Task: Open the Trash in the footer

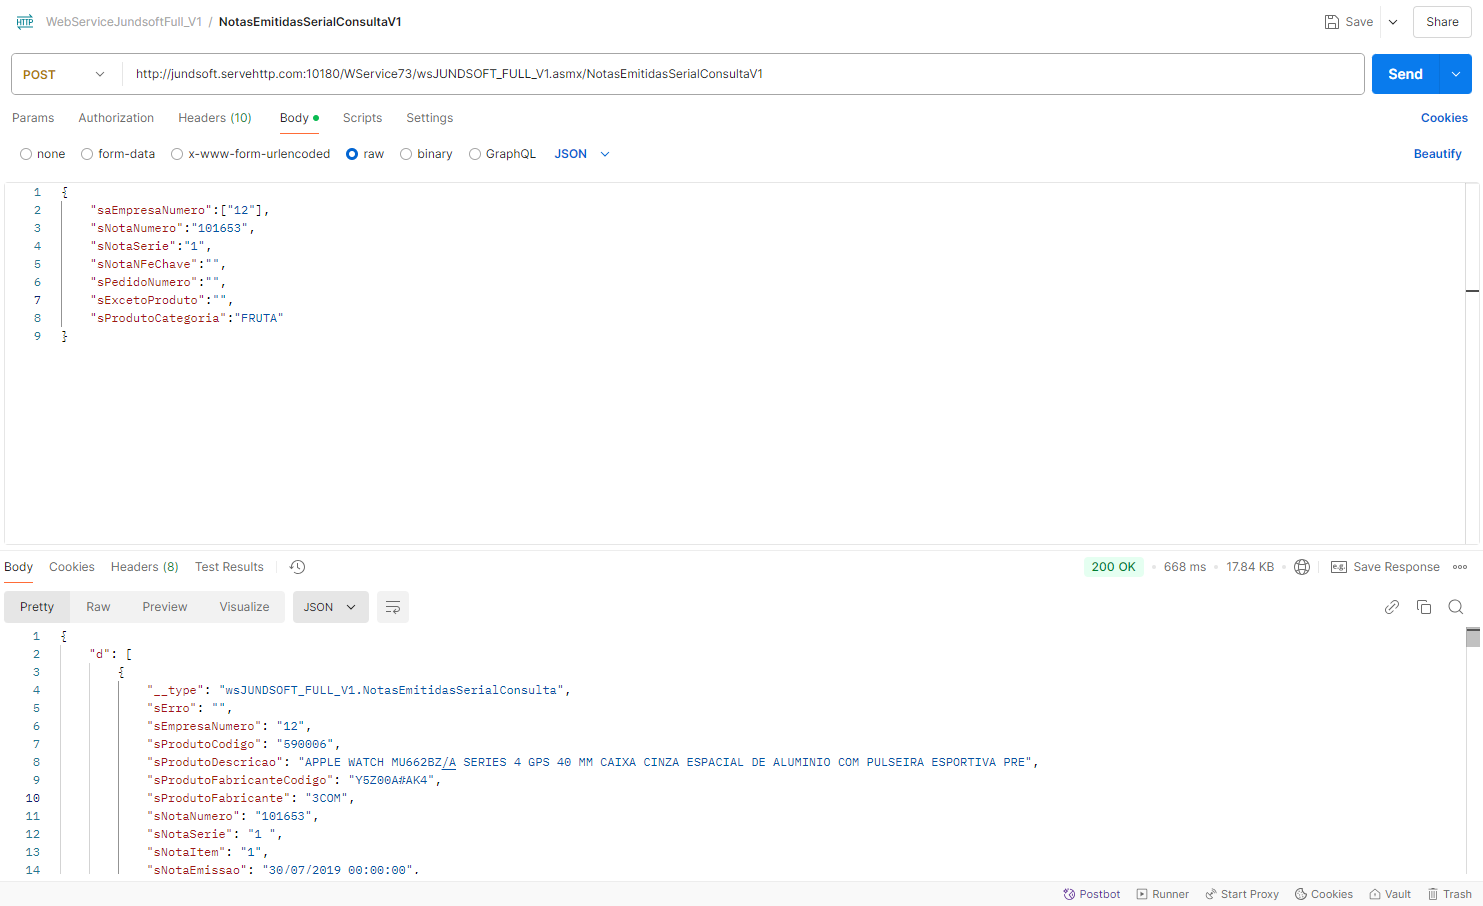Action: coord(1449,894)
